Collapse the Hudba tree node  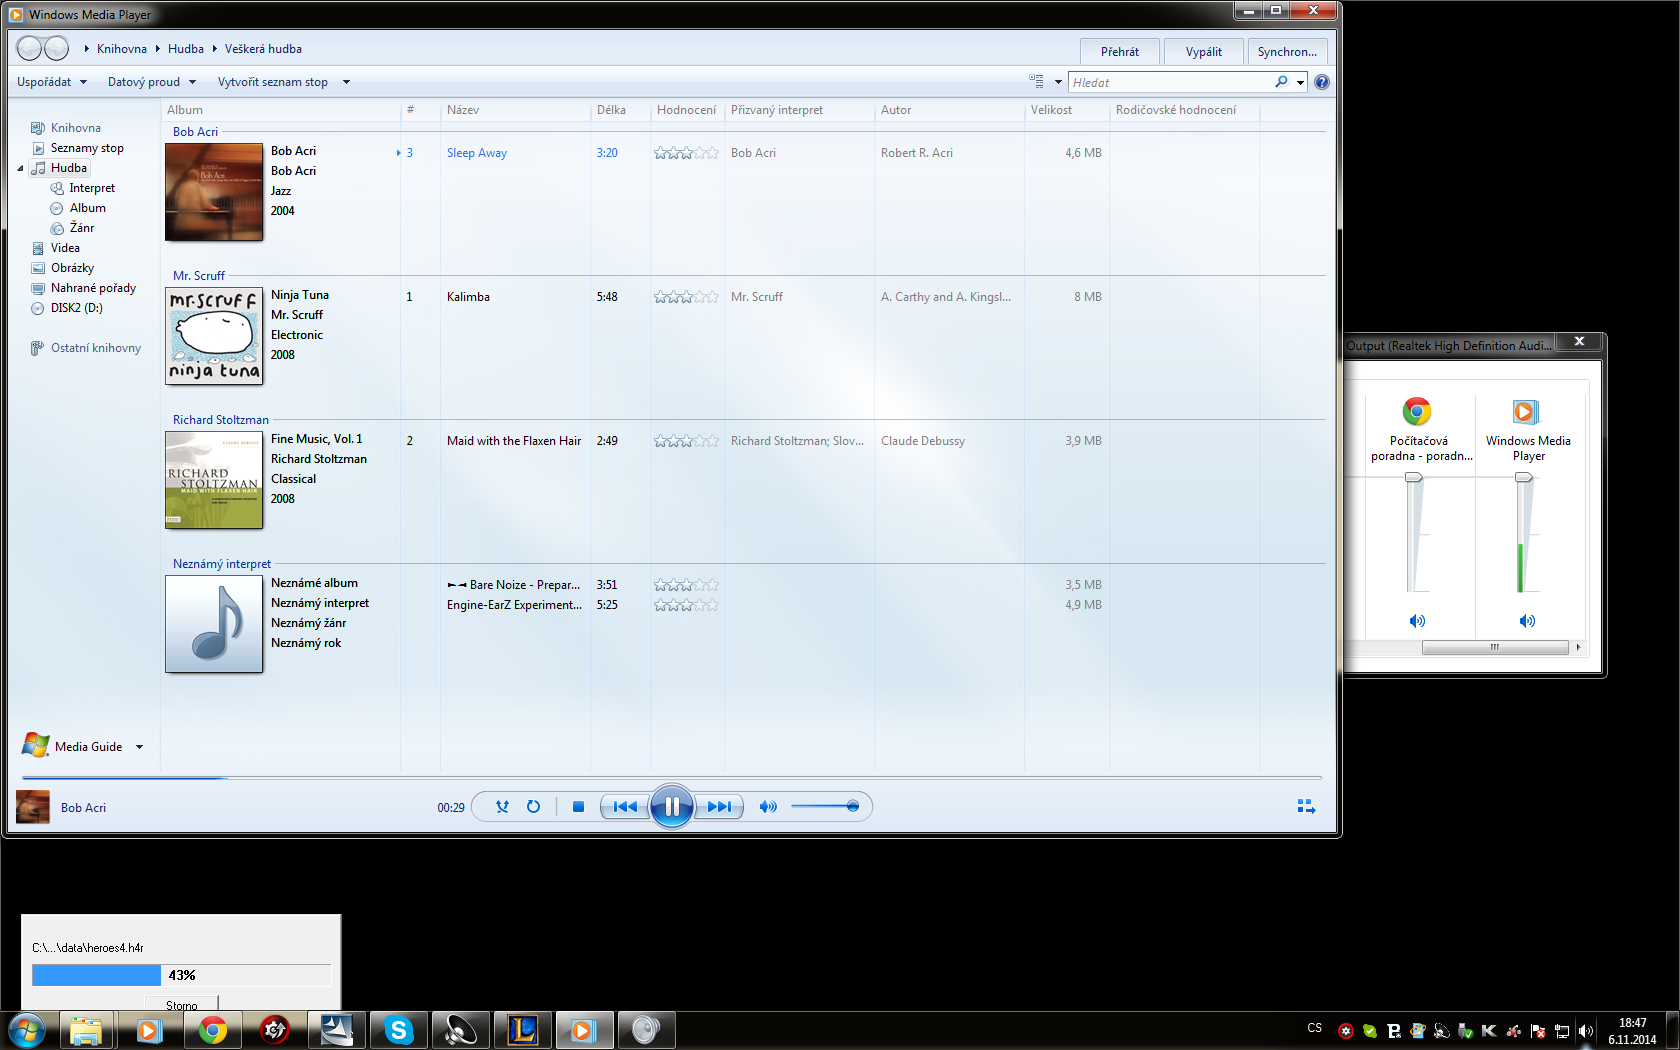click(20, 168)
